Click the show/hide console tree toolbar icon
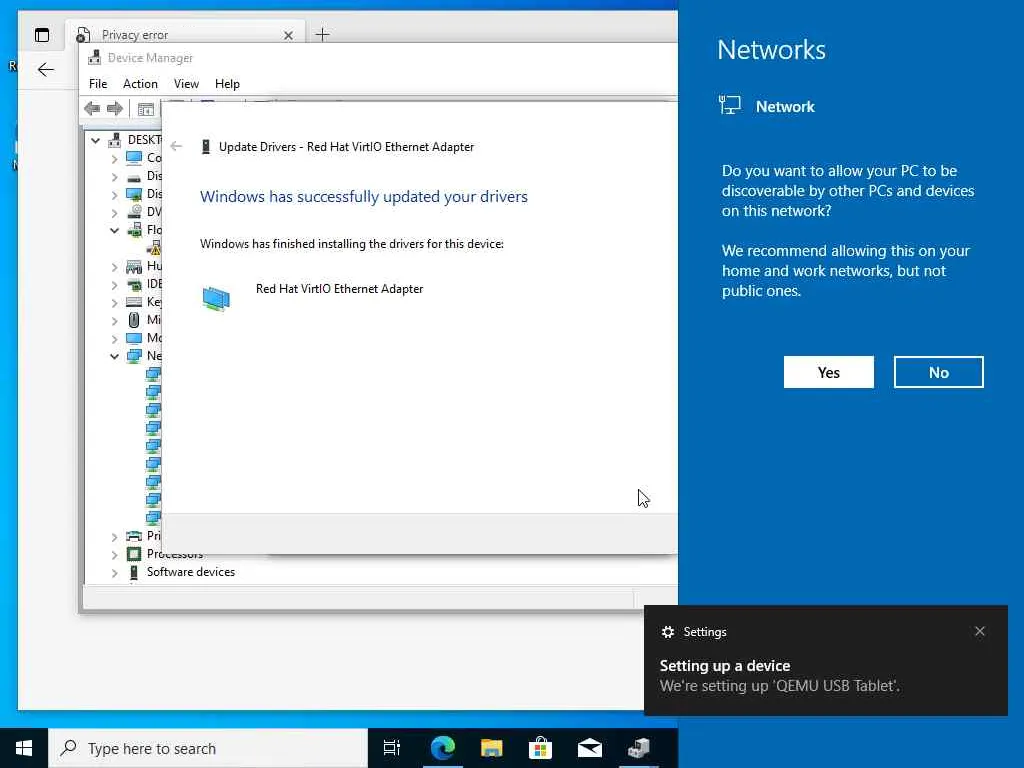 pos(146,109)
